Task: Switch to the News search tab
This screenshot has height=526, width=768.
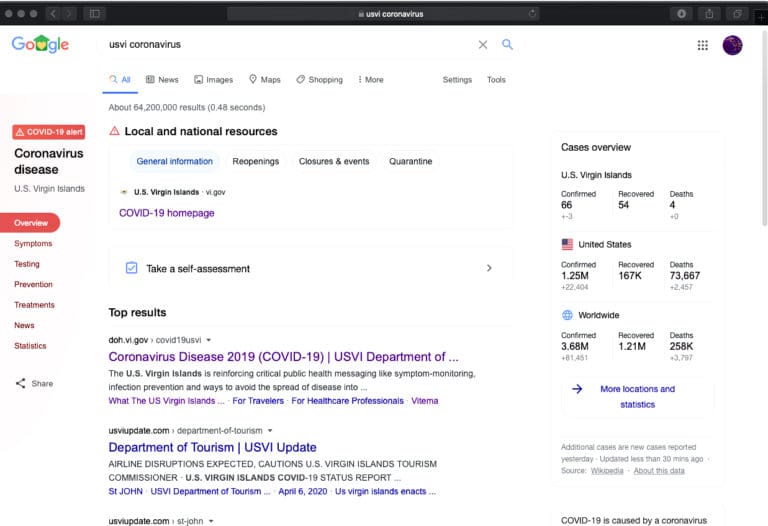Action: pos(162,79)
